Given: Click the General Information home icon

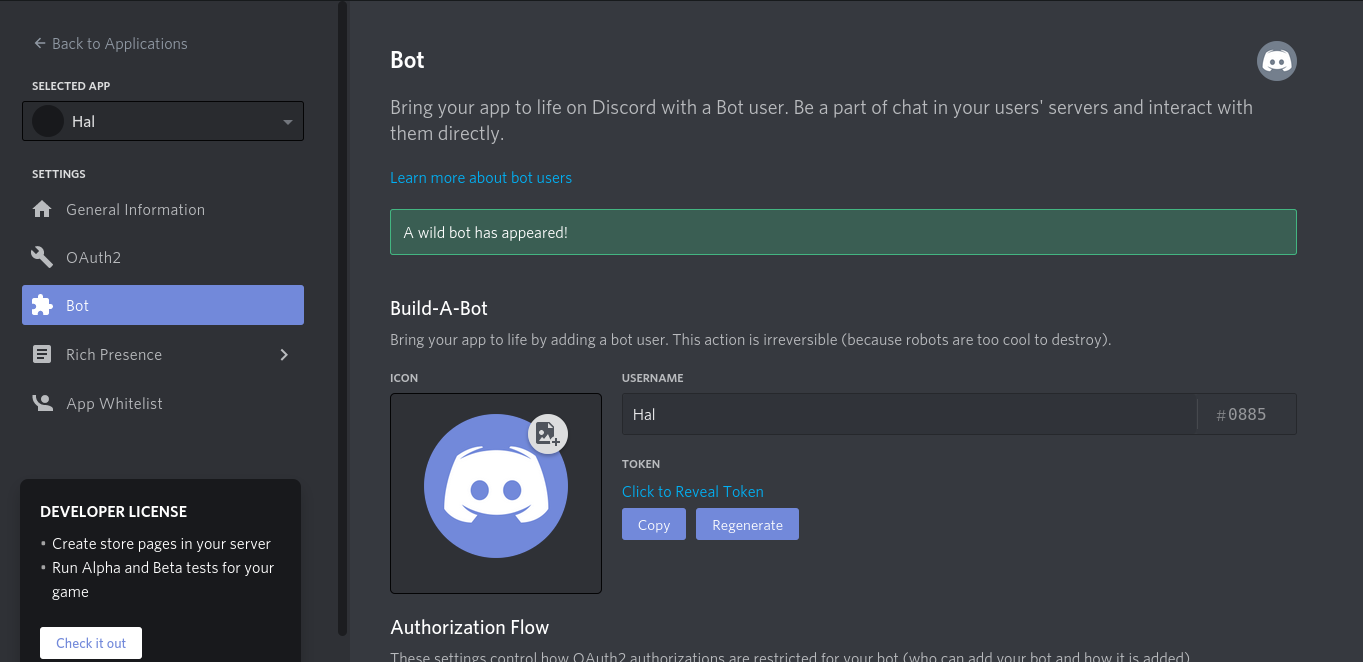Looking at the screenshot, I should pyautogui.click(x=42, y=209).
